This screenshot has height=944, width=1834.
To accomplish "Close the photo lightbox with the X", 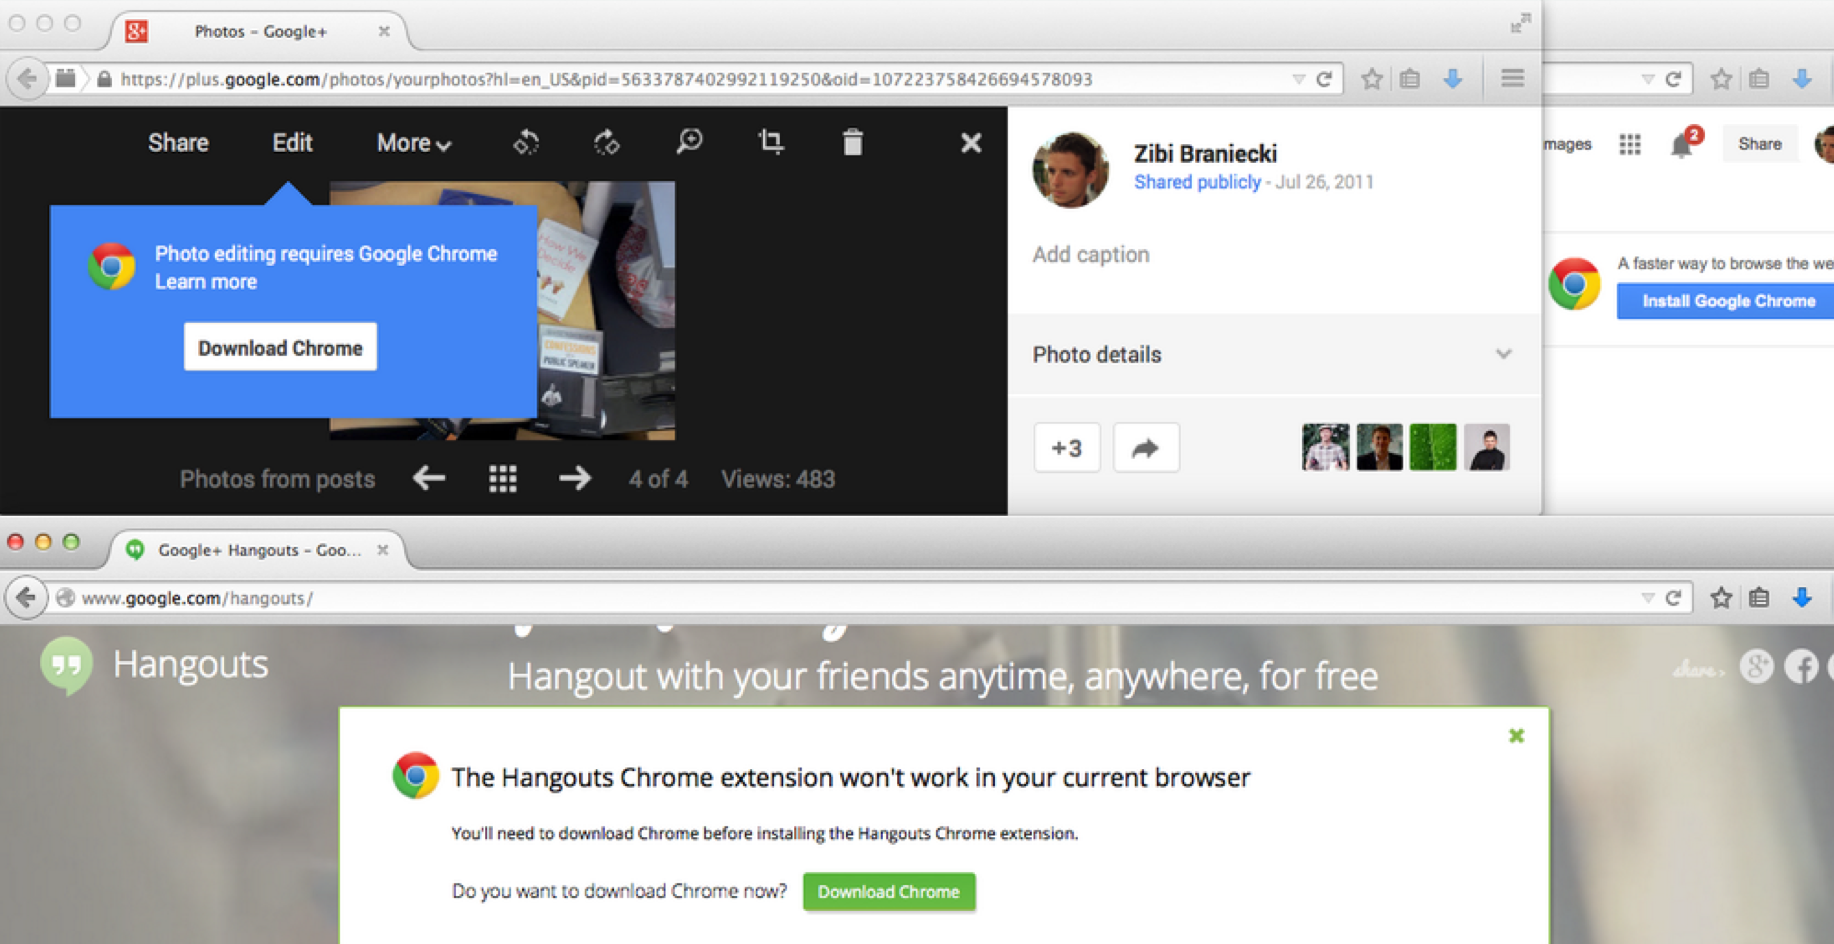I will [x=971, y=143].
